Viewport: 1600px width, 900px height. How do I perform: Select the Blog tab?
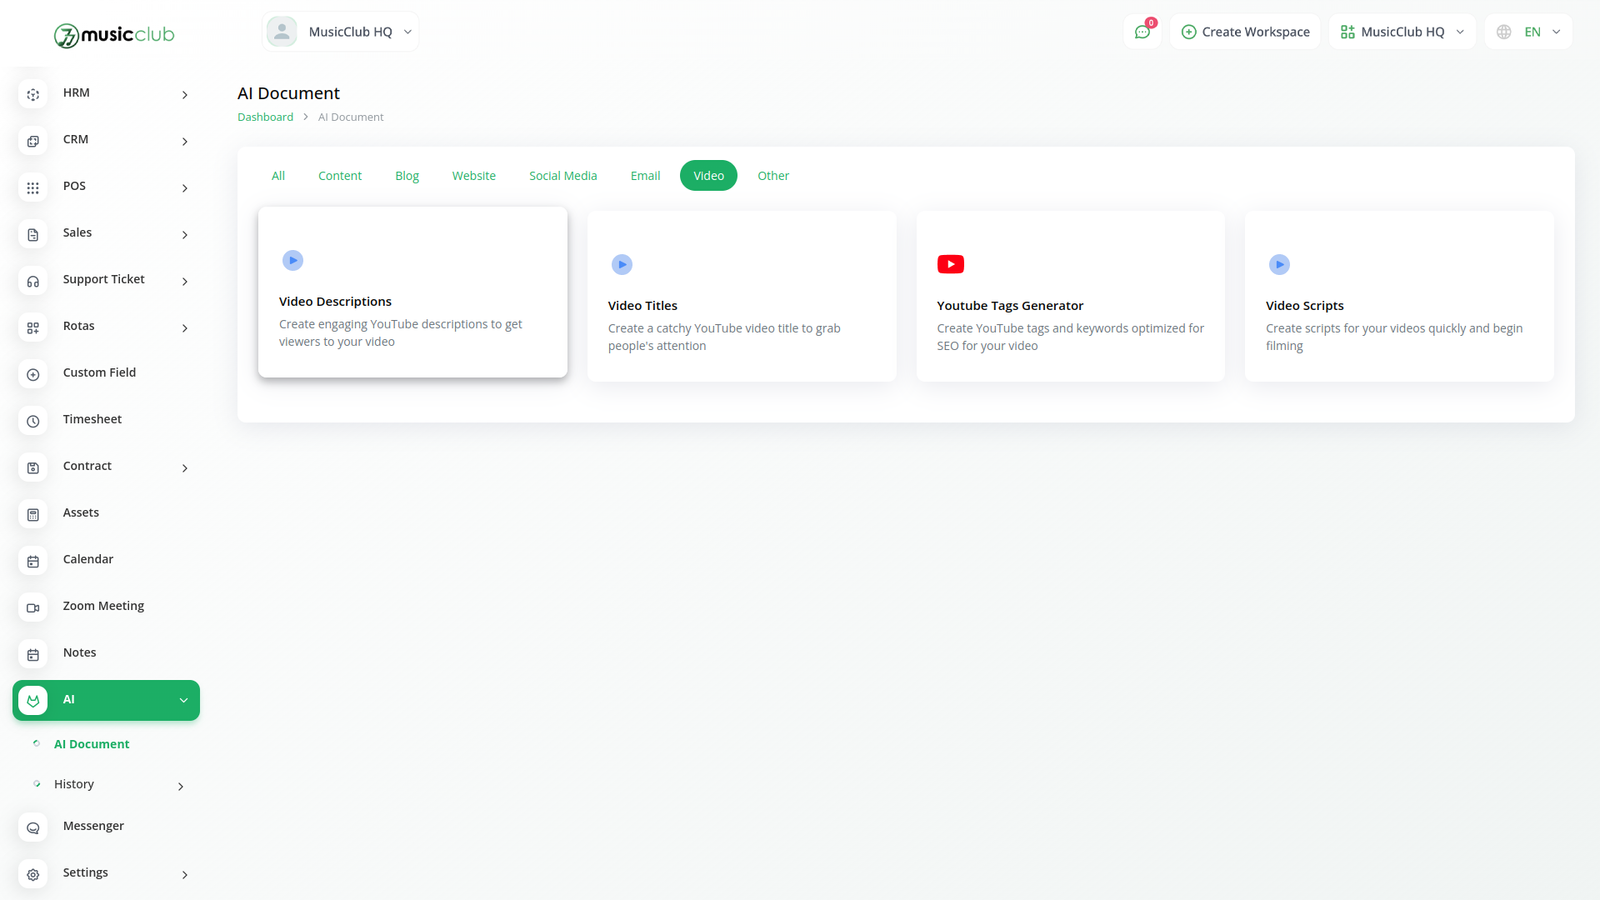tap(407, 176)
